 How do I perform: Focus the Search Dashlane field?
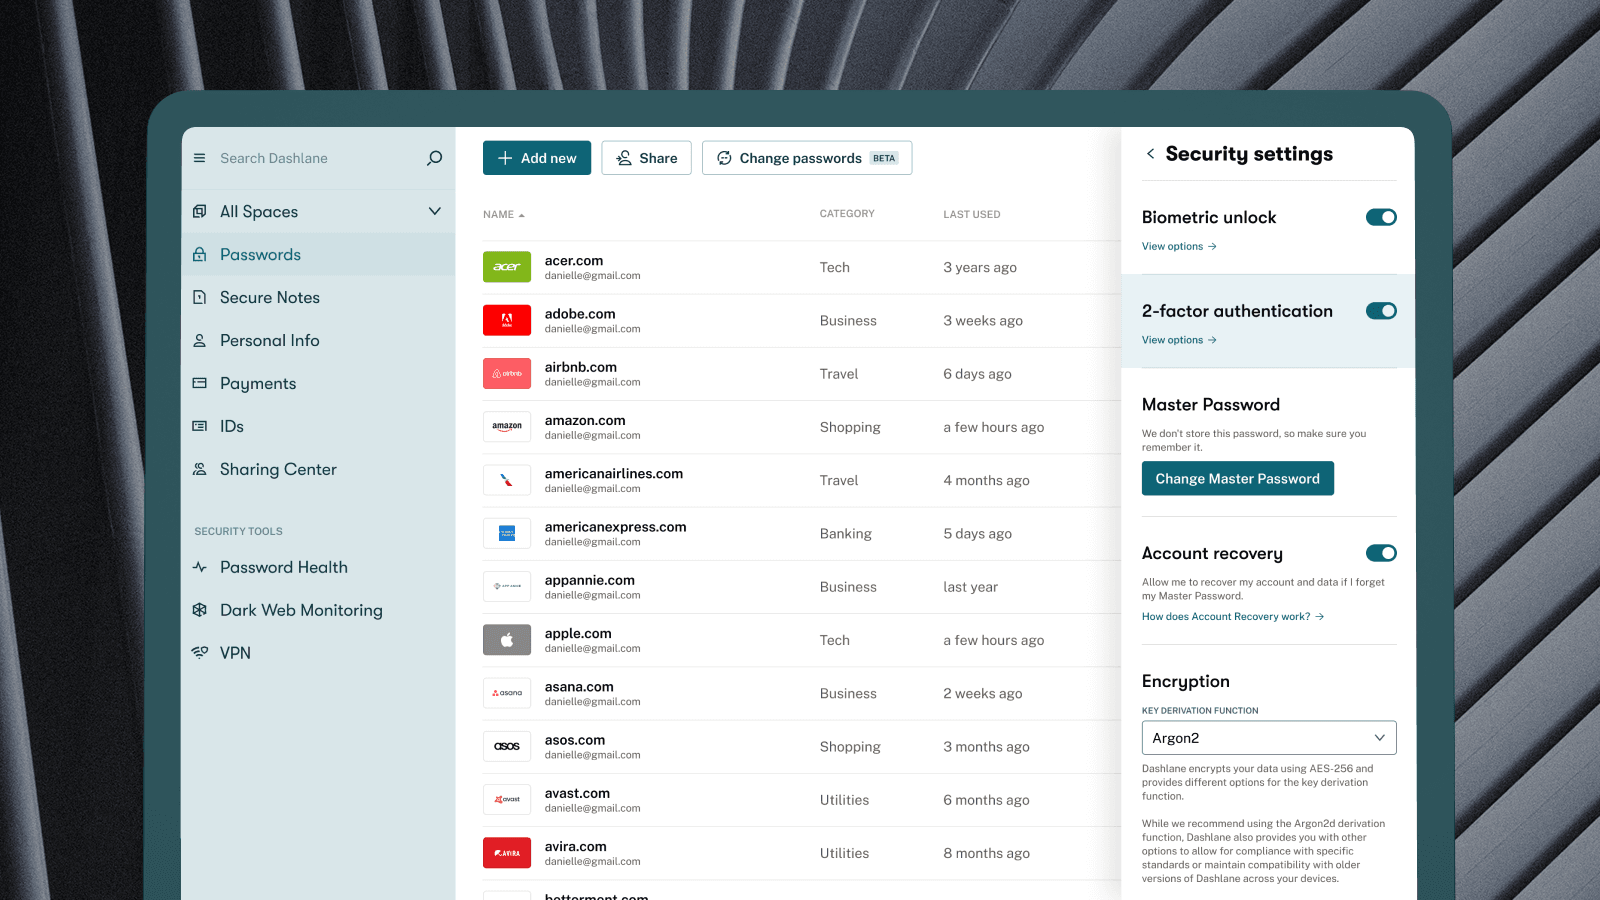pos(310,158)
